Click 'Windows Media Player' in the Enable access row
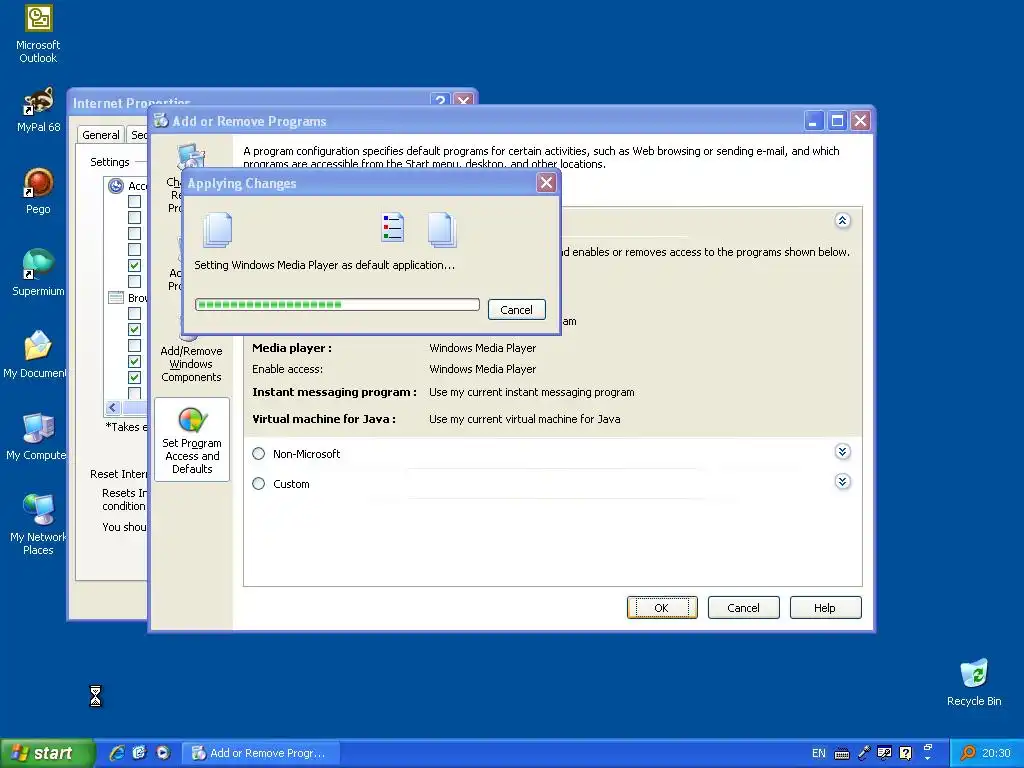1024x768 pixels. [x=483, y=368]
